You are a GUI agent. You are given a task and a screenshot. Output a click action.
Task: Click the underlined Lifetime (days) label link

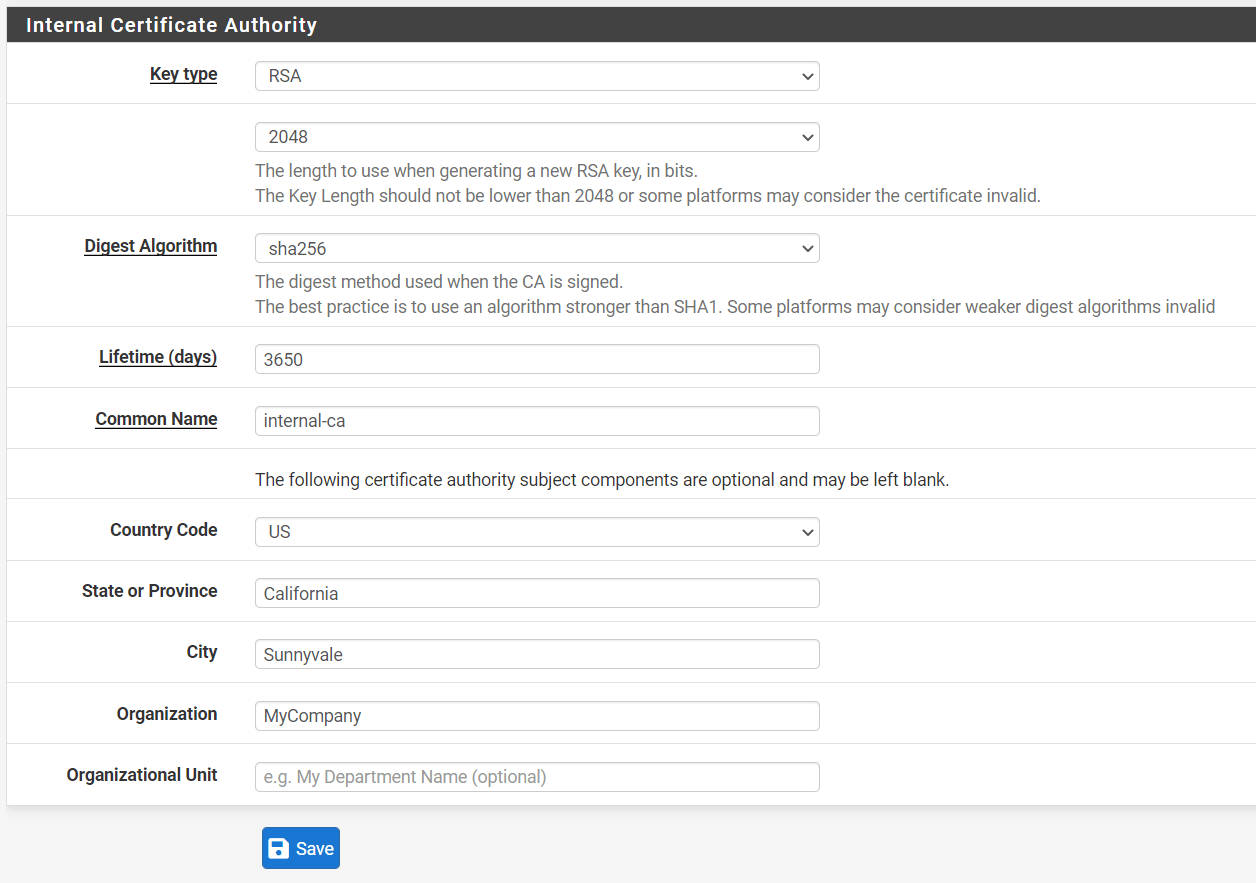157,356
